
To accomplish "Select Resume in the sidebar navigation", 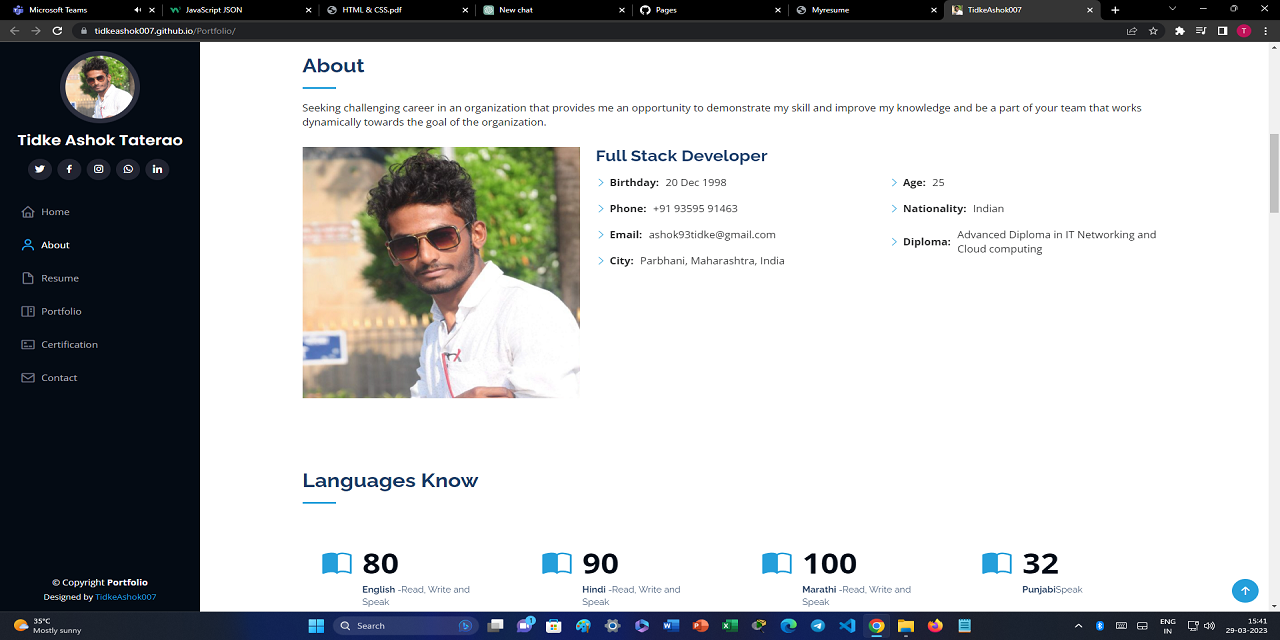I will click(x=58, y=278).
